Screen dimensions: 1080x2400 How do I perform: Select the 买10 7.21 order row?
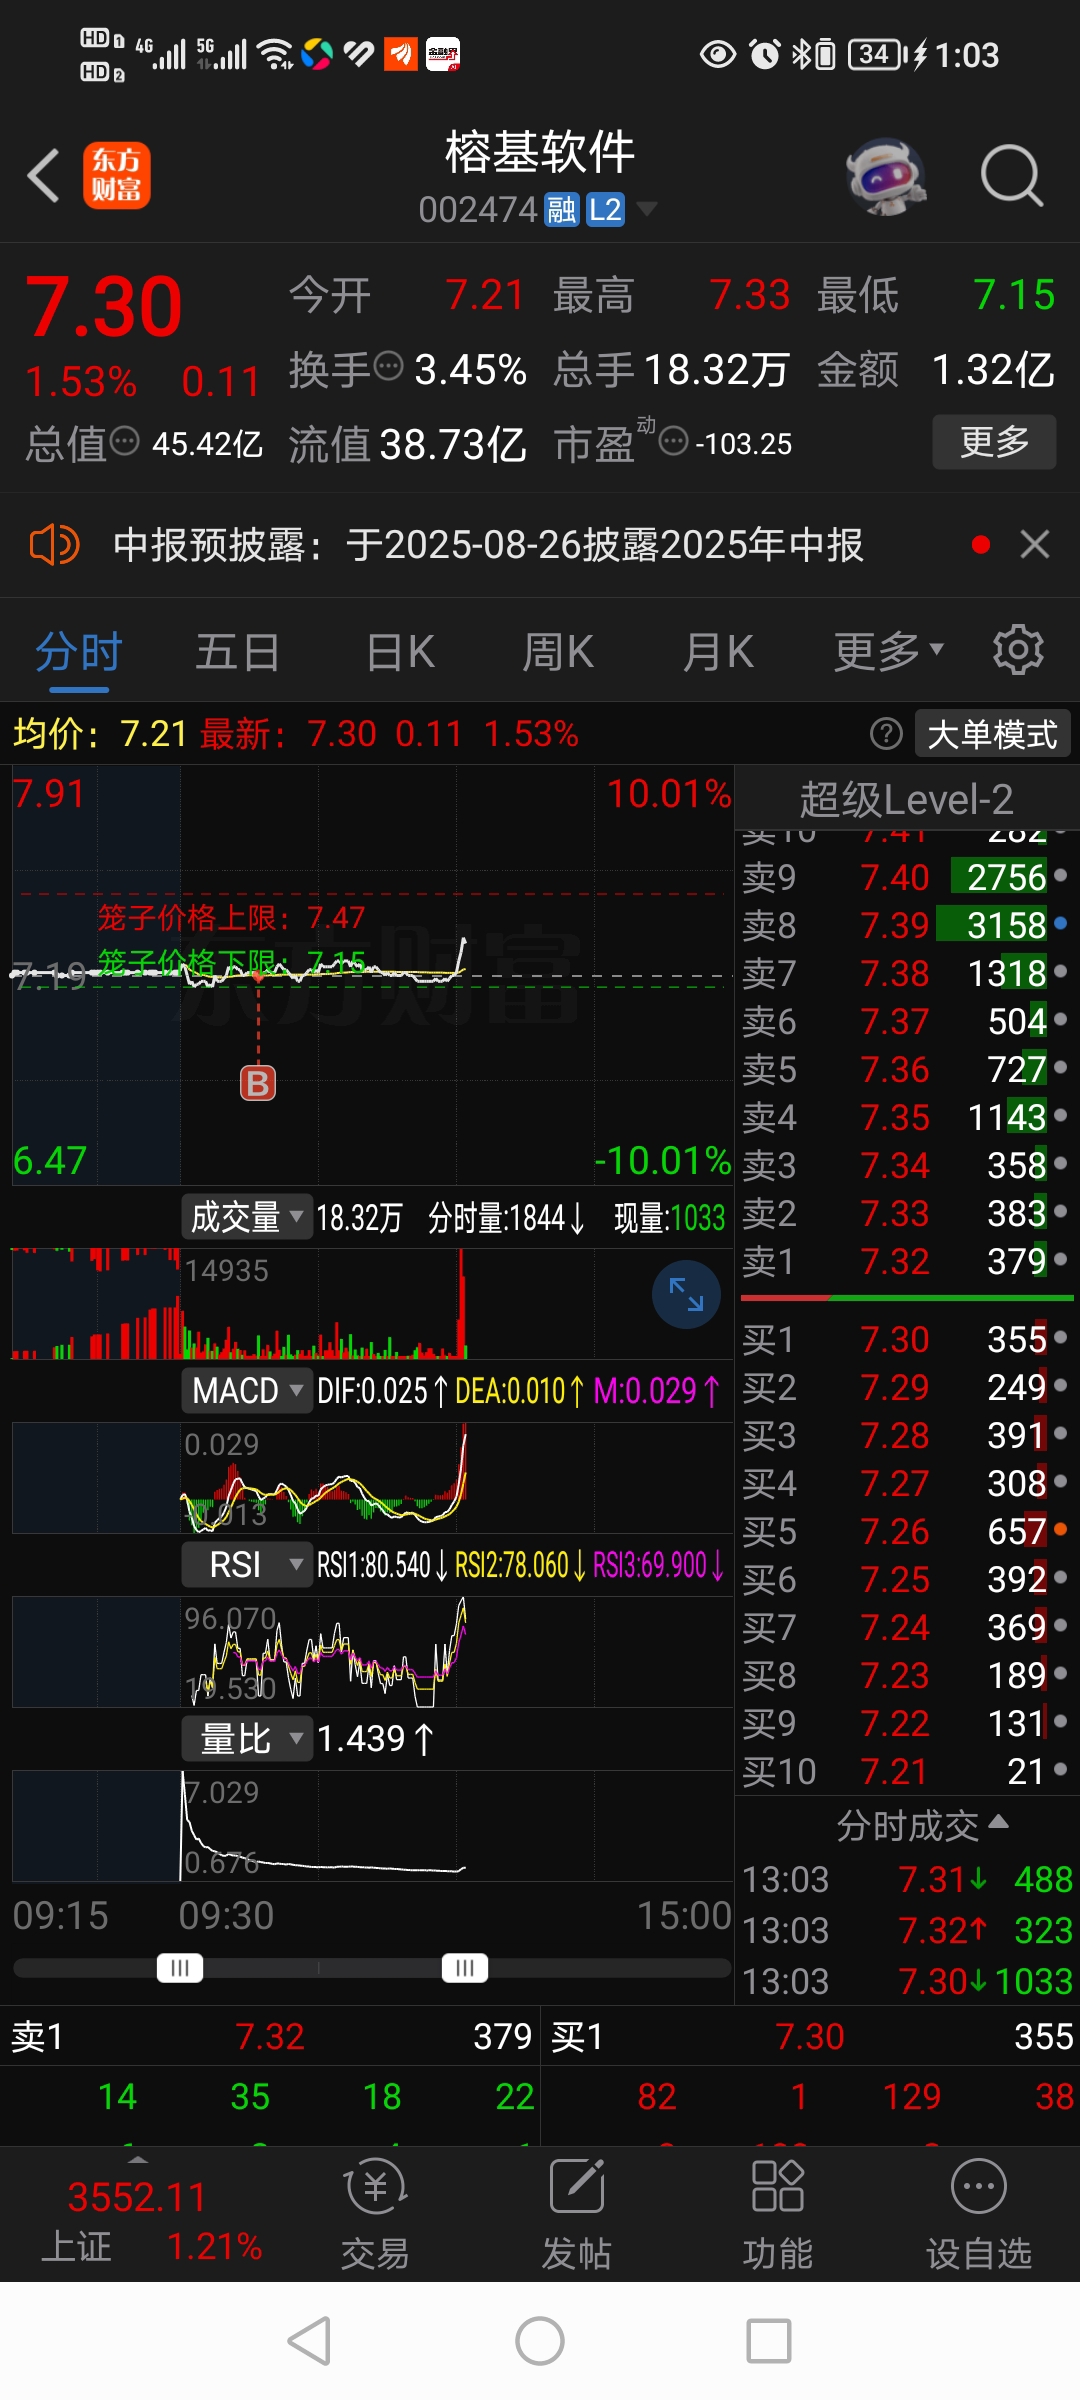click(x=906, y=1771)
